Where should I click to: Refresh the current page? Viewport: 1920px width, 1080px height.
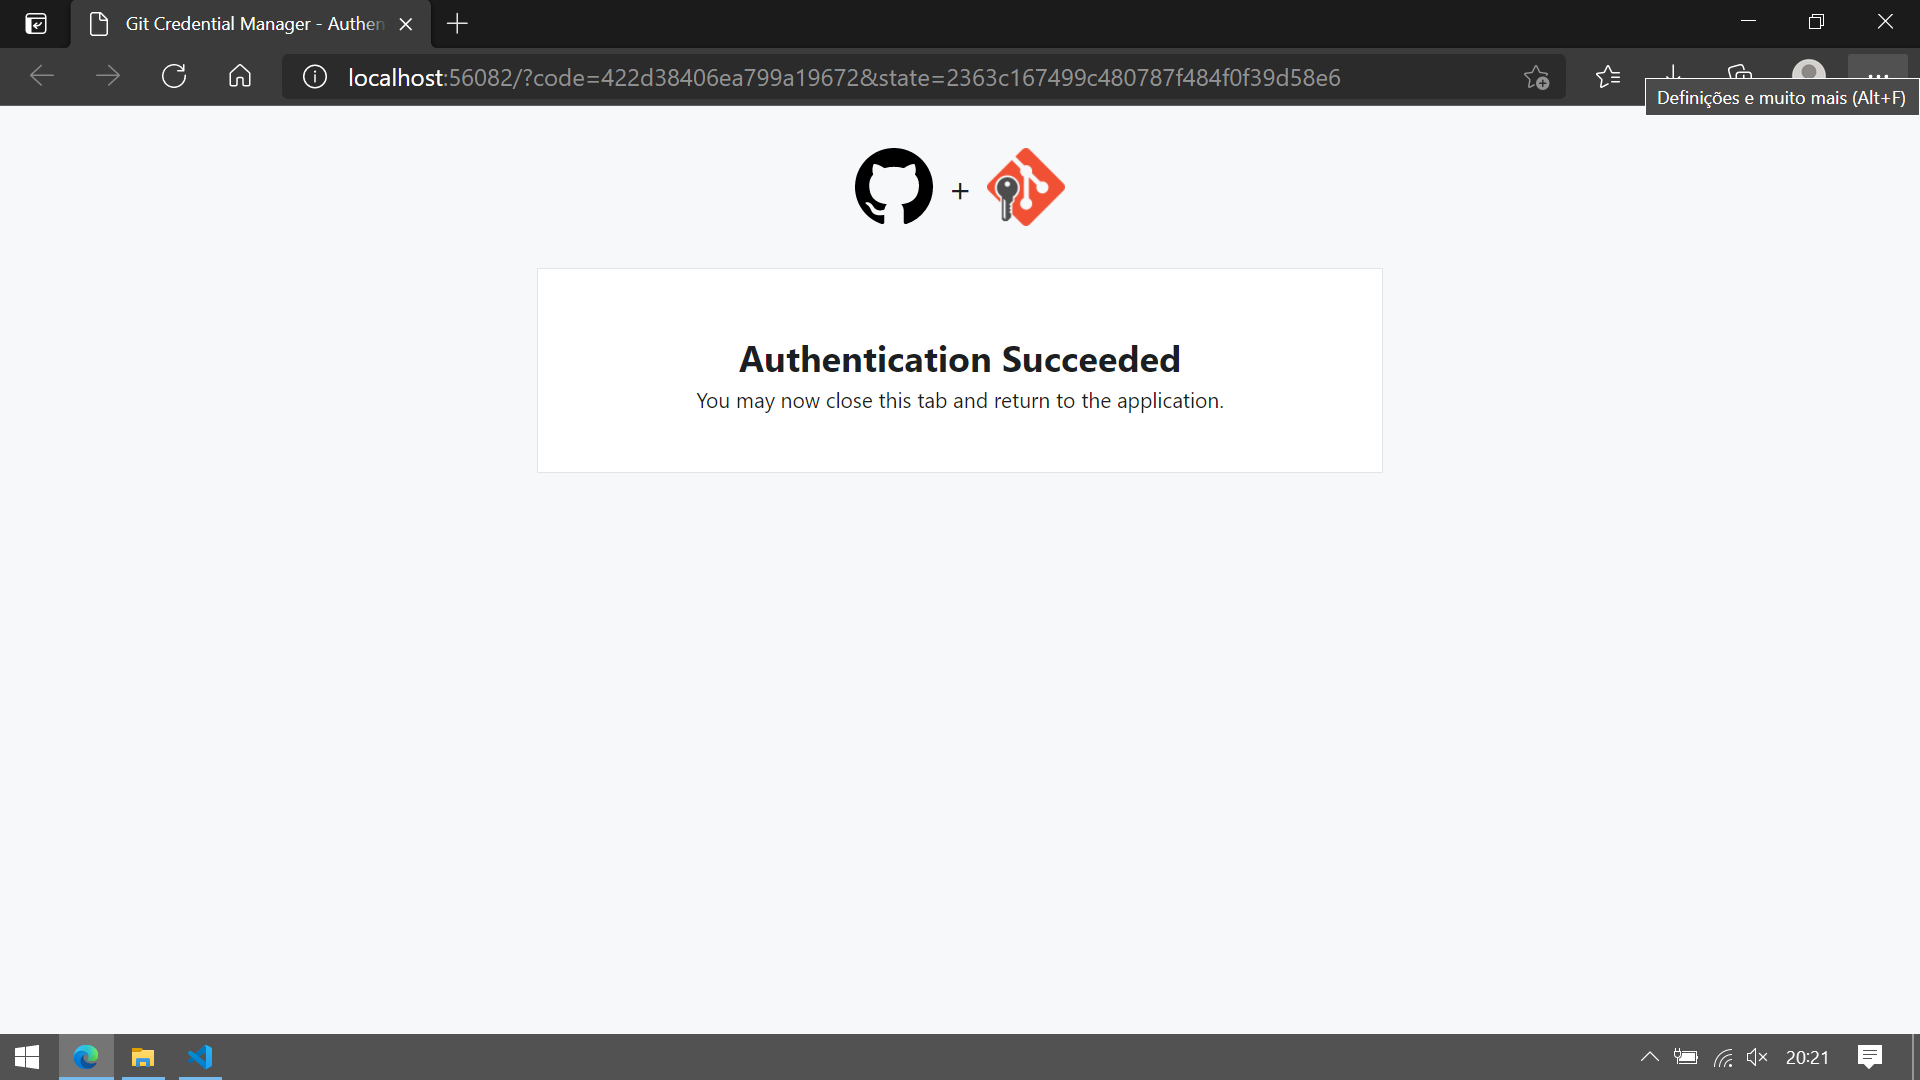tap(174, 77)
